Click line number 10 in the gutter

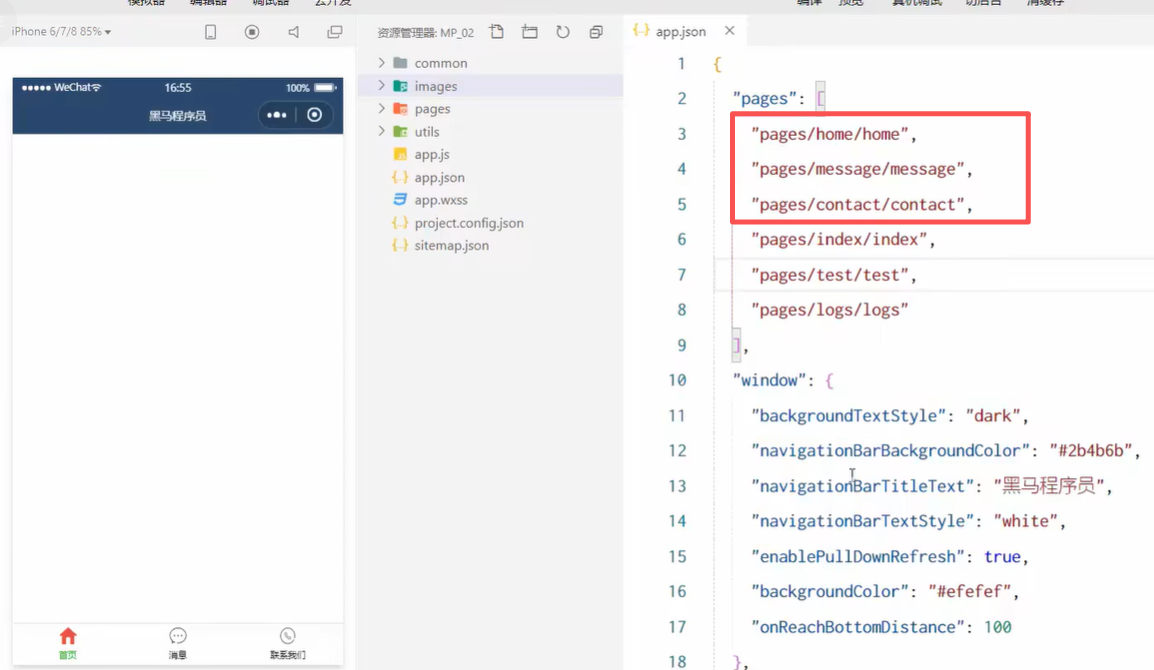(x=677, y=381)
